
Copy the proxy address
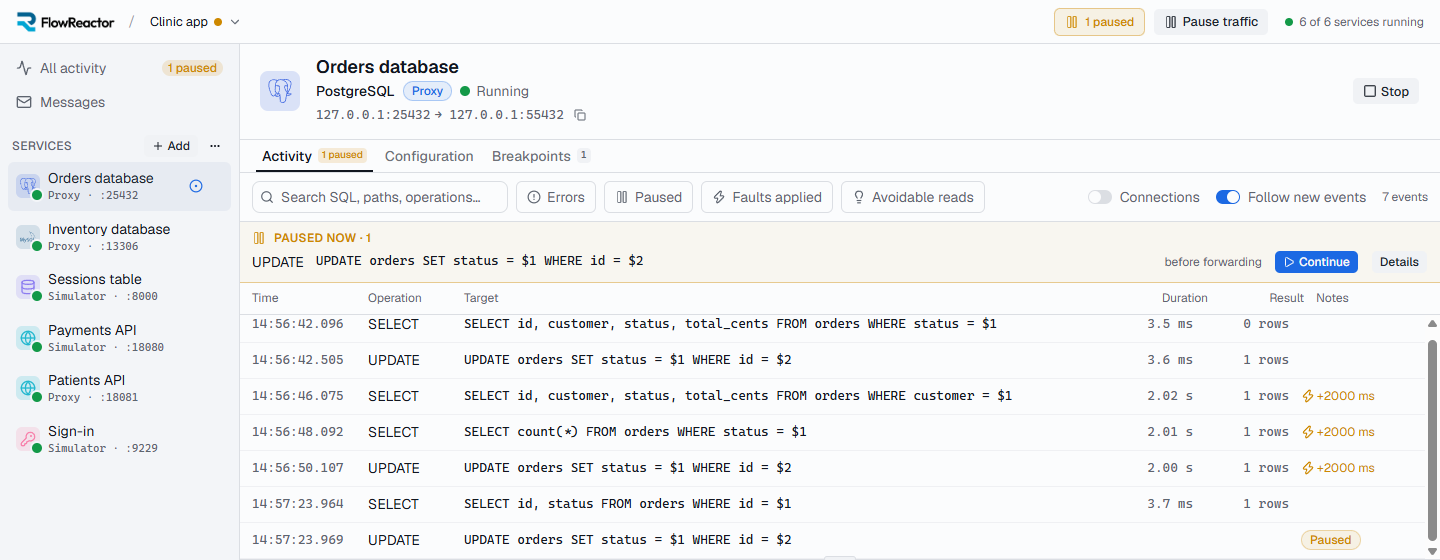580,115
